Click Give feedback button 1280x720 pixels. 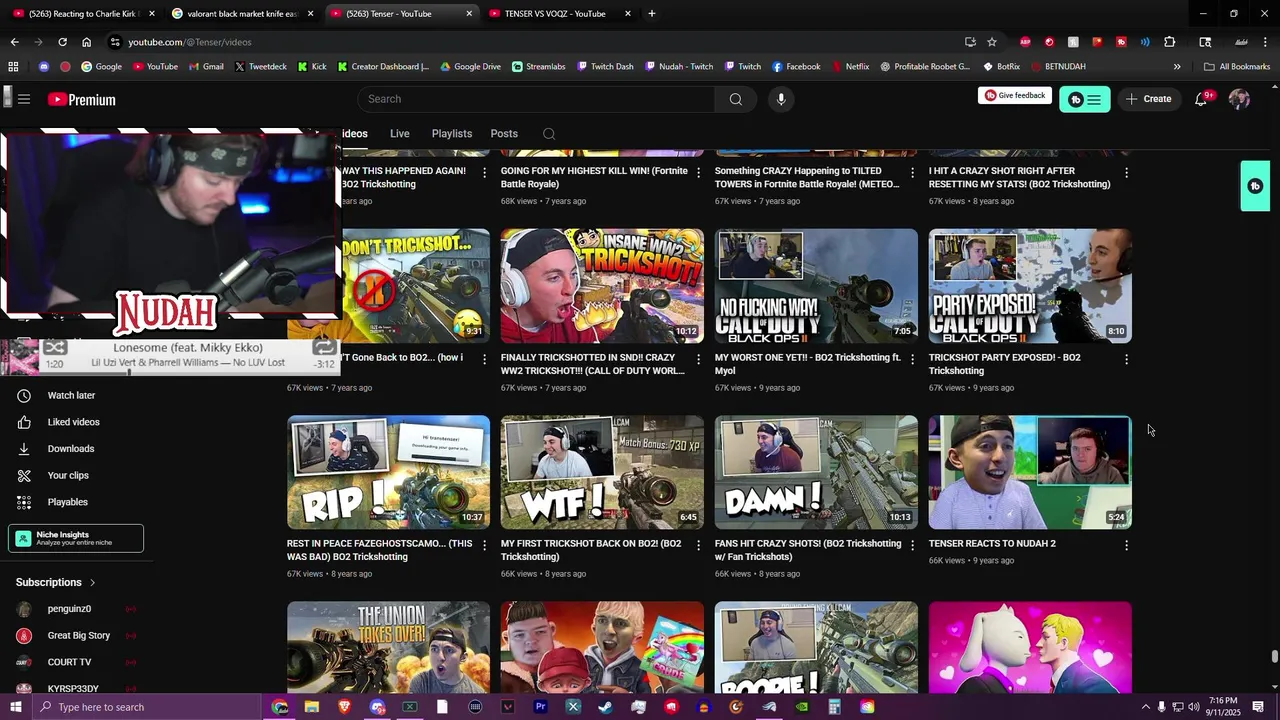tap(1014, 96)
